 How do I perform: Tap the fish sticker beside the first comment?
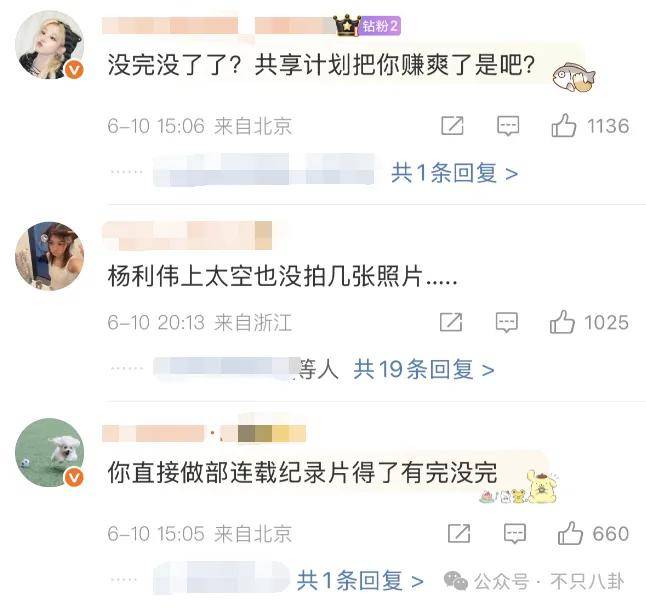[574, 77]
